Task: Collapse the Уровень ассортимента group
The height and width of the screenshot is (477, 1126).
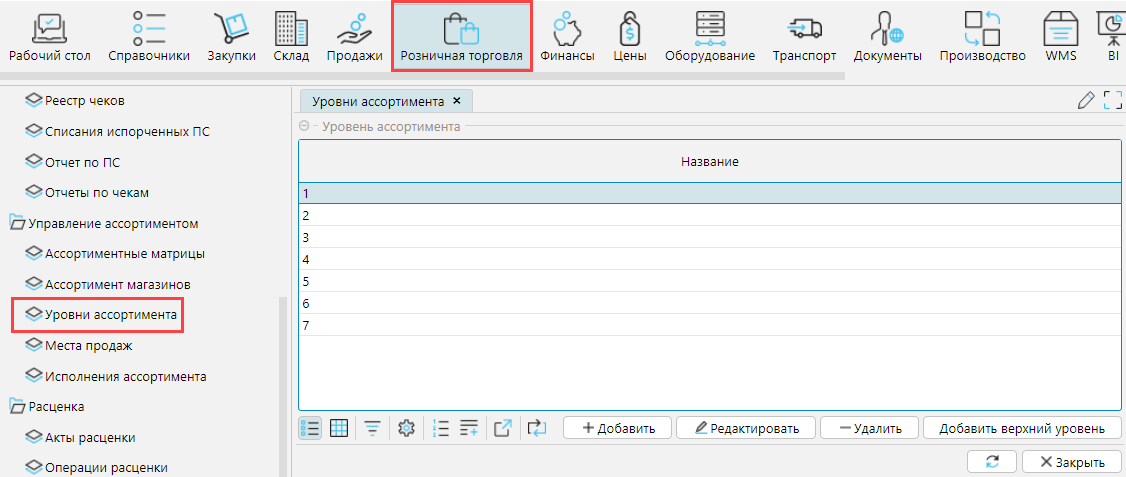Action: [x=305, y=127]
